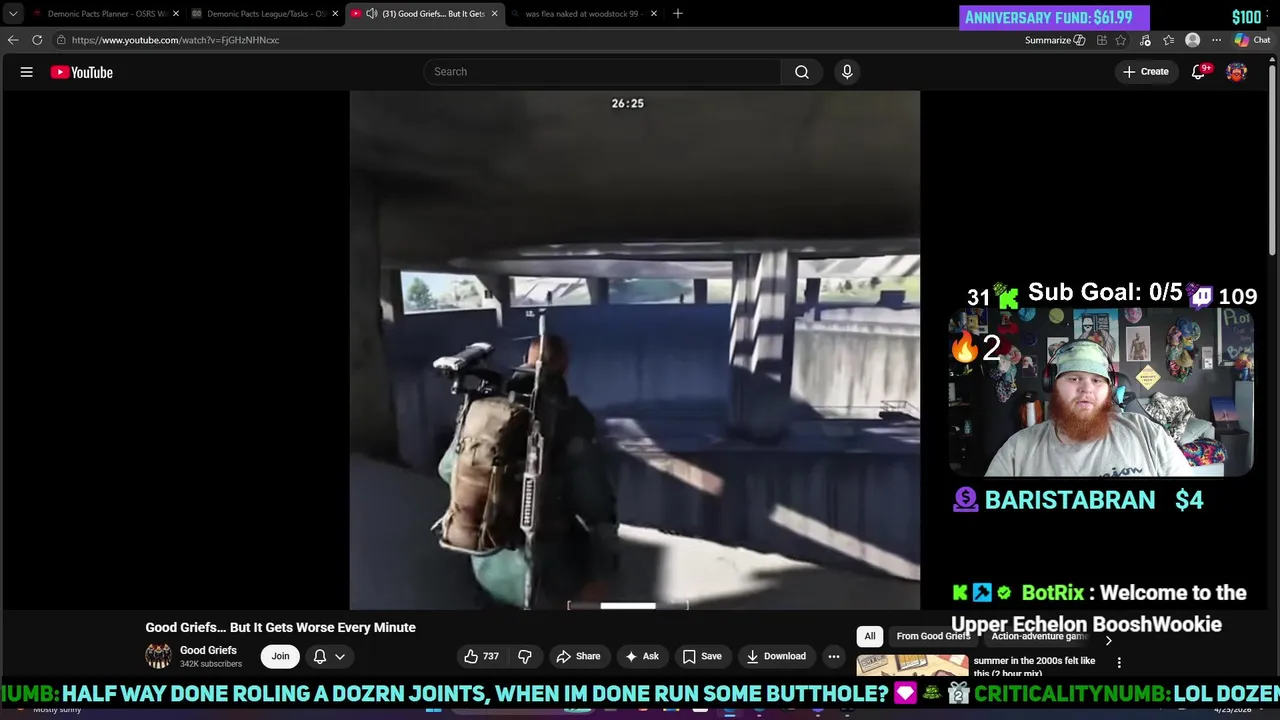Image resolution: width=1280 pixels, height=720 pixels.
Task: Focus the YouTube search field
Action: [x=602, y=72]
